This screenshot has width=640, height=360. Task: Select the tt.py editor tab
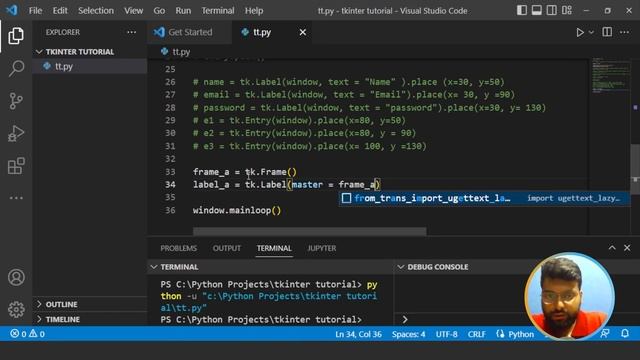point(271,32)
